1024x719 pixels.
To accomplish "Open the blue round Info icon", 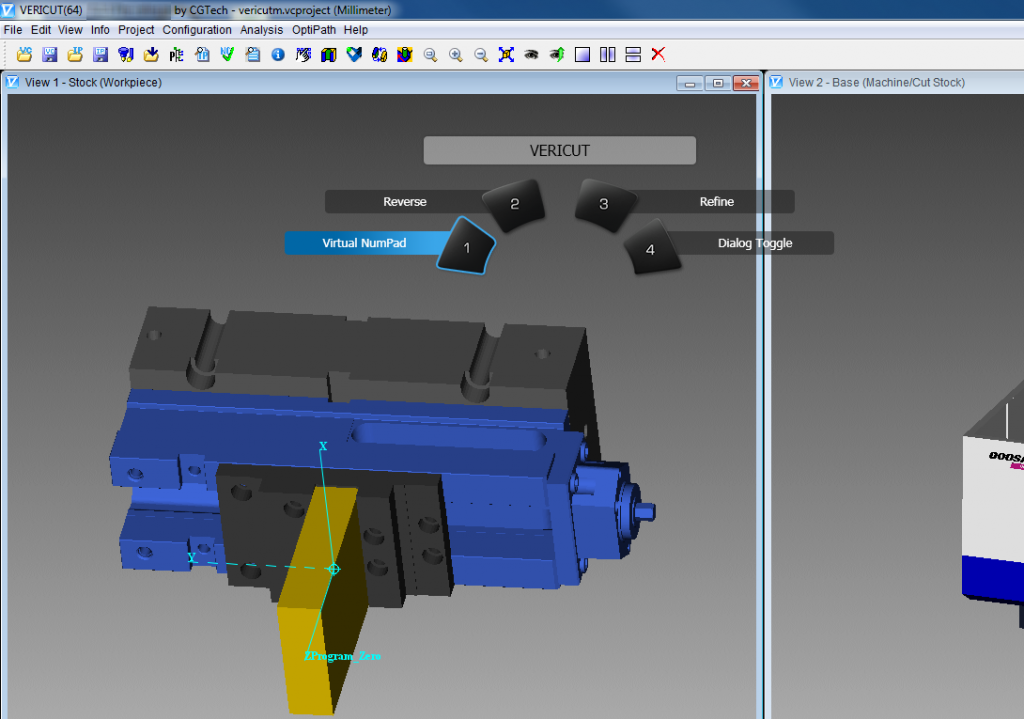I will tap(278, 55).
